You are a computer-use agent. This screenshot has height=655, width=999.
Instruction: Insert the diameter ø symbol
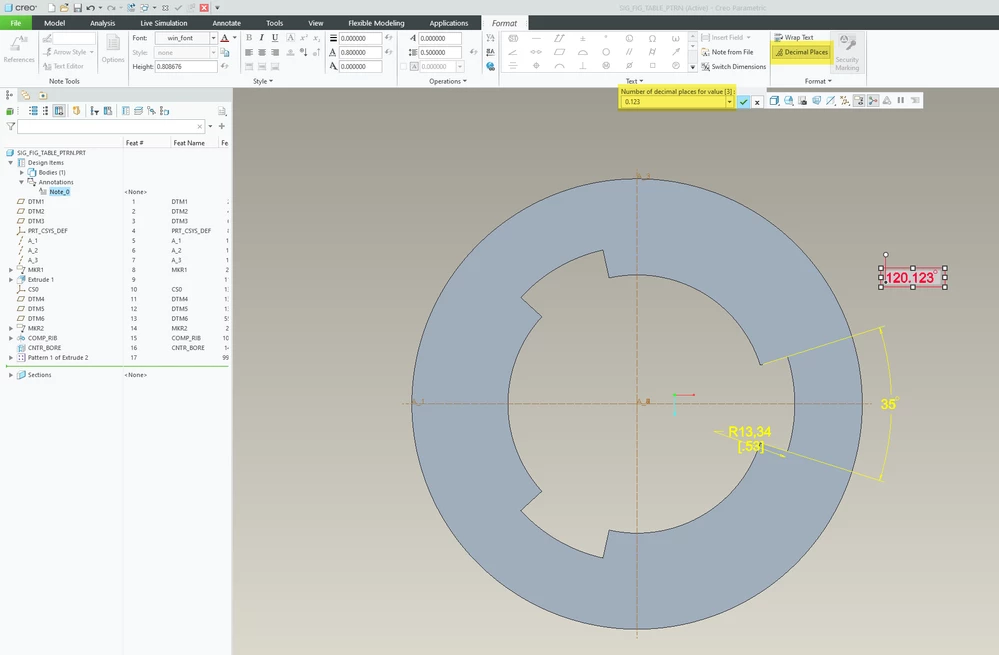click(x=629, y=66)
